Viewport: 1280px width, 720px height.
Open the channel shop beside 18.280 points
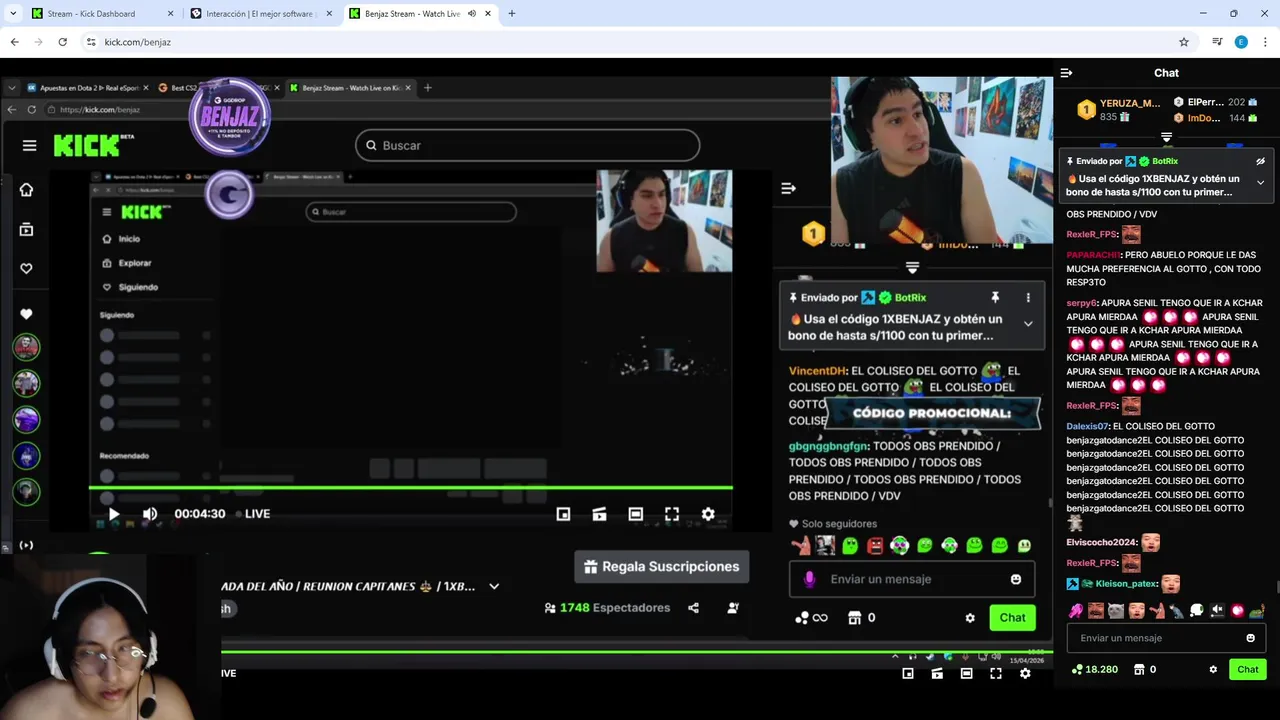pos(1145,669)
